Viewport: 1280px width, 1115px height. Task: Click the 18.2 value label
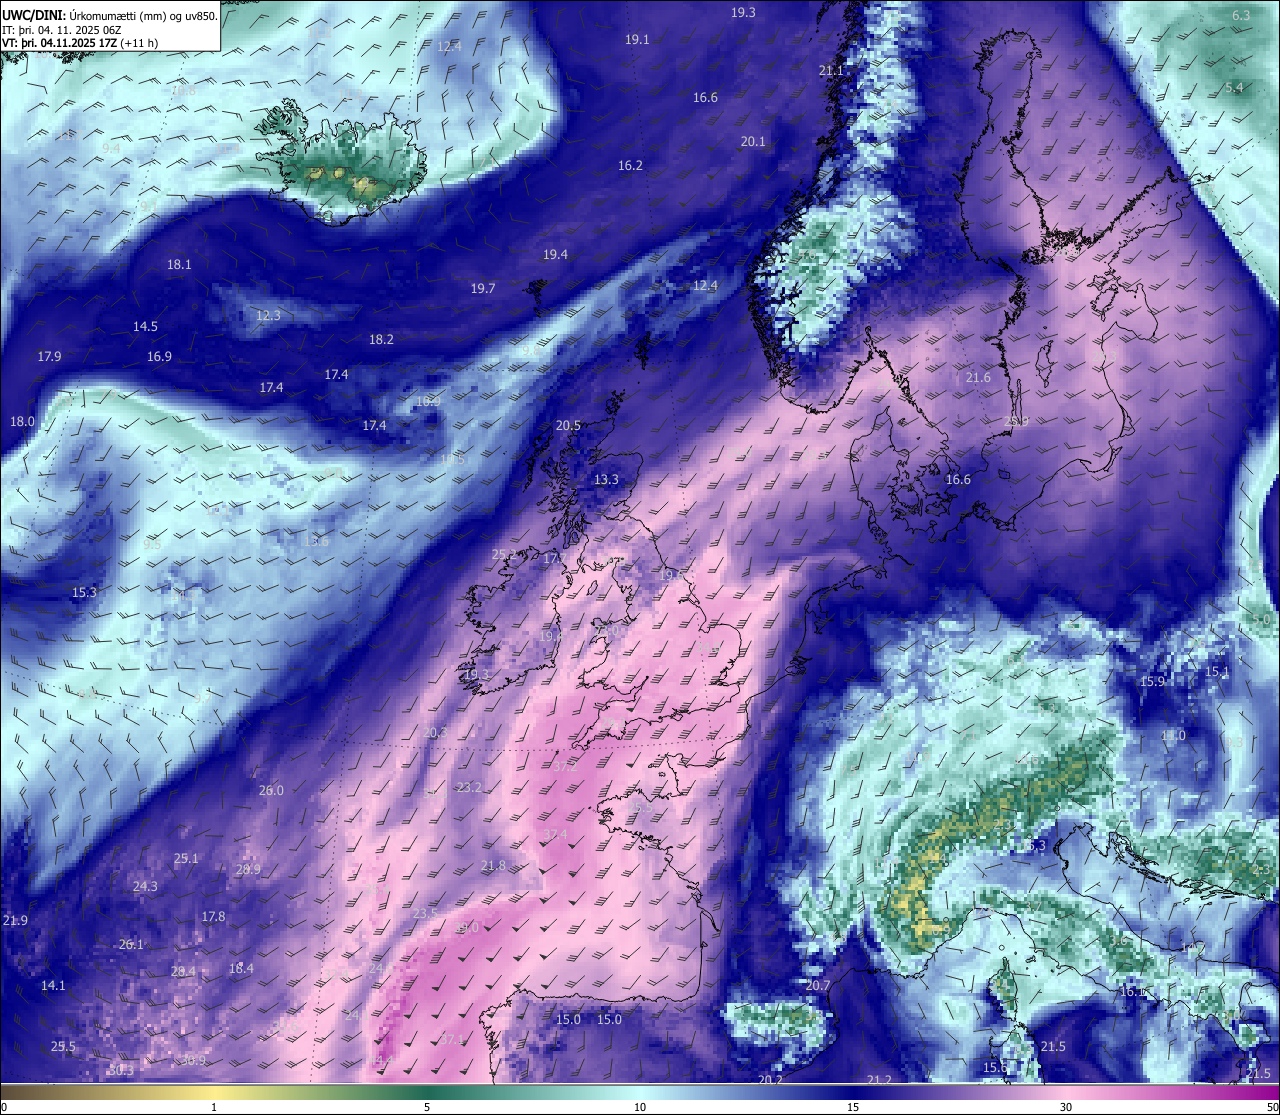pyautogui.click(x=381, y=339)
